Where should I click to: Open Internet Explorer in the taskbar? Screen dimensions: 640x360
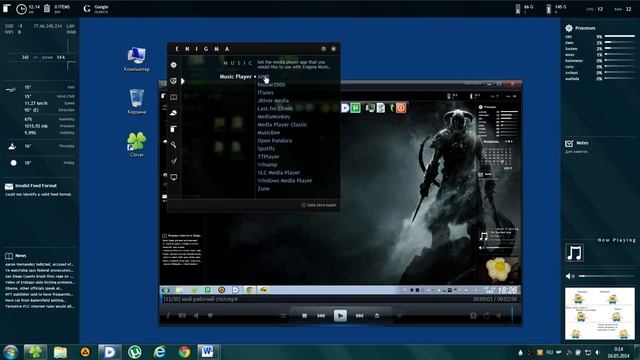tap(159, 352)
